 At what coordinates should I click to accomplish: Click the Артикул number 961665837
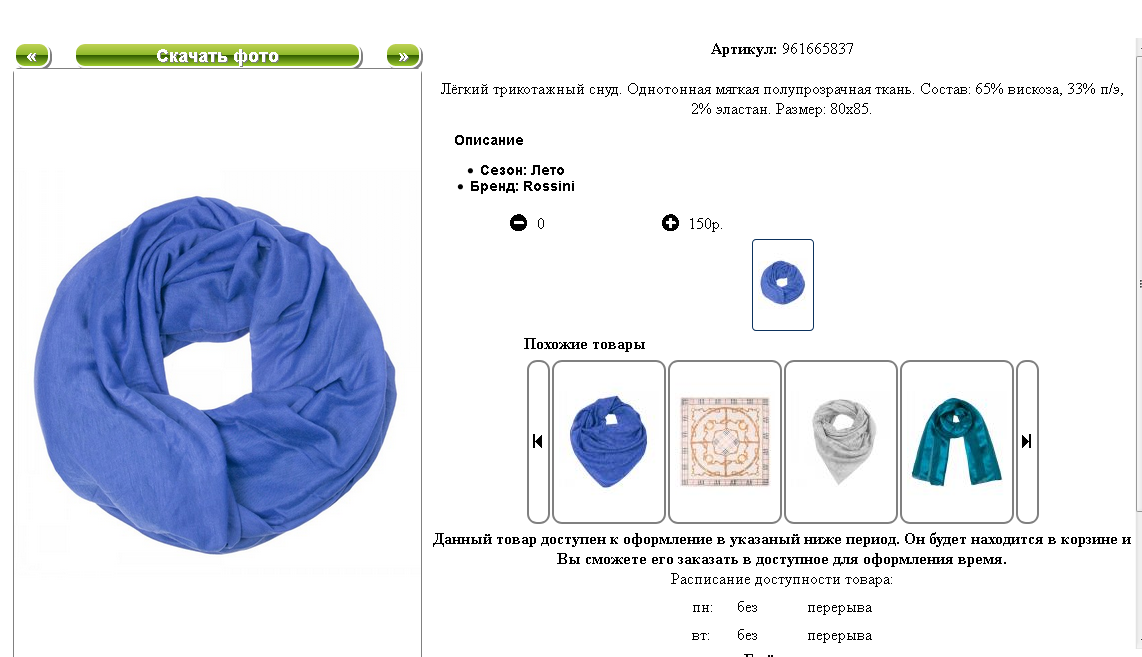pos(817,49)
